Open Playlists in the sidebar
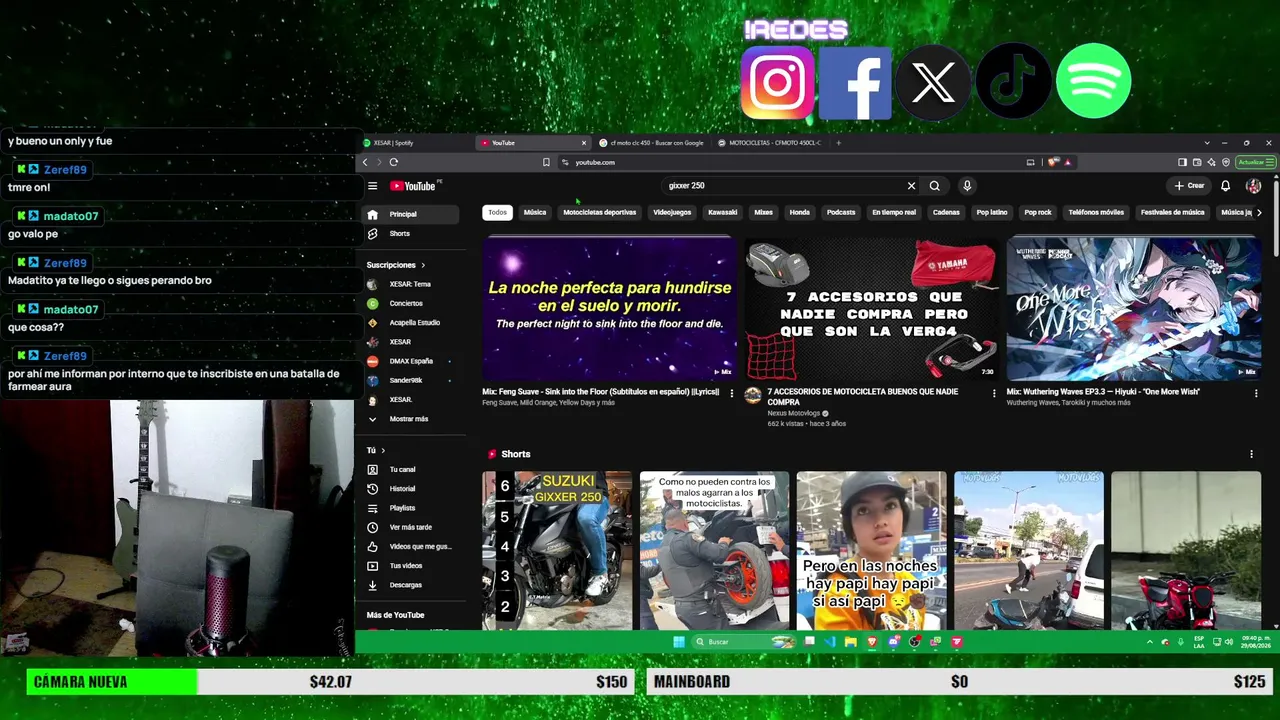The height and width of the screenshot is (720, 1280). (x=411, y=508)
